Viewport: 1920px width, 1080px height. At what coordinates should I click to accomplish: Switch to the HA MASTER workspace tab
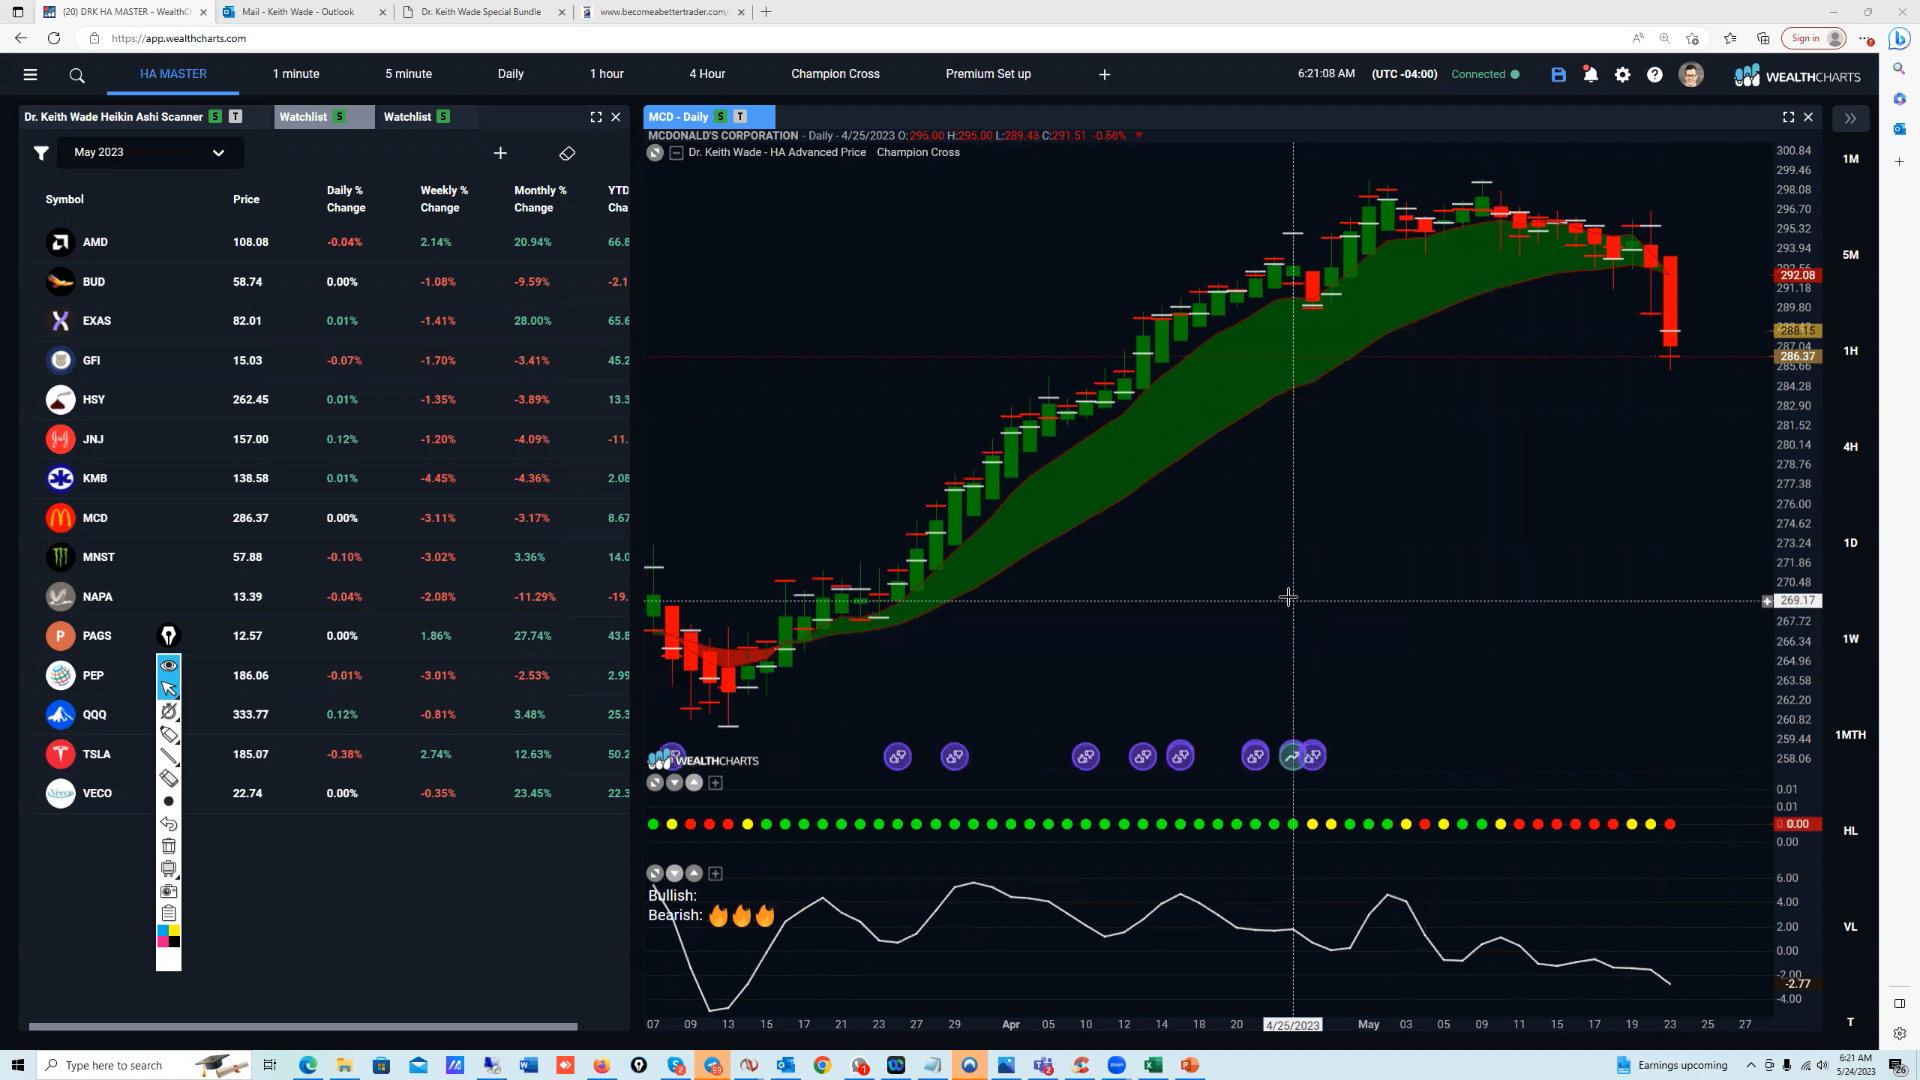pyautogui.click(x=173, y=74)
